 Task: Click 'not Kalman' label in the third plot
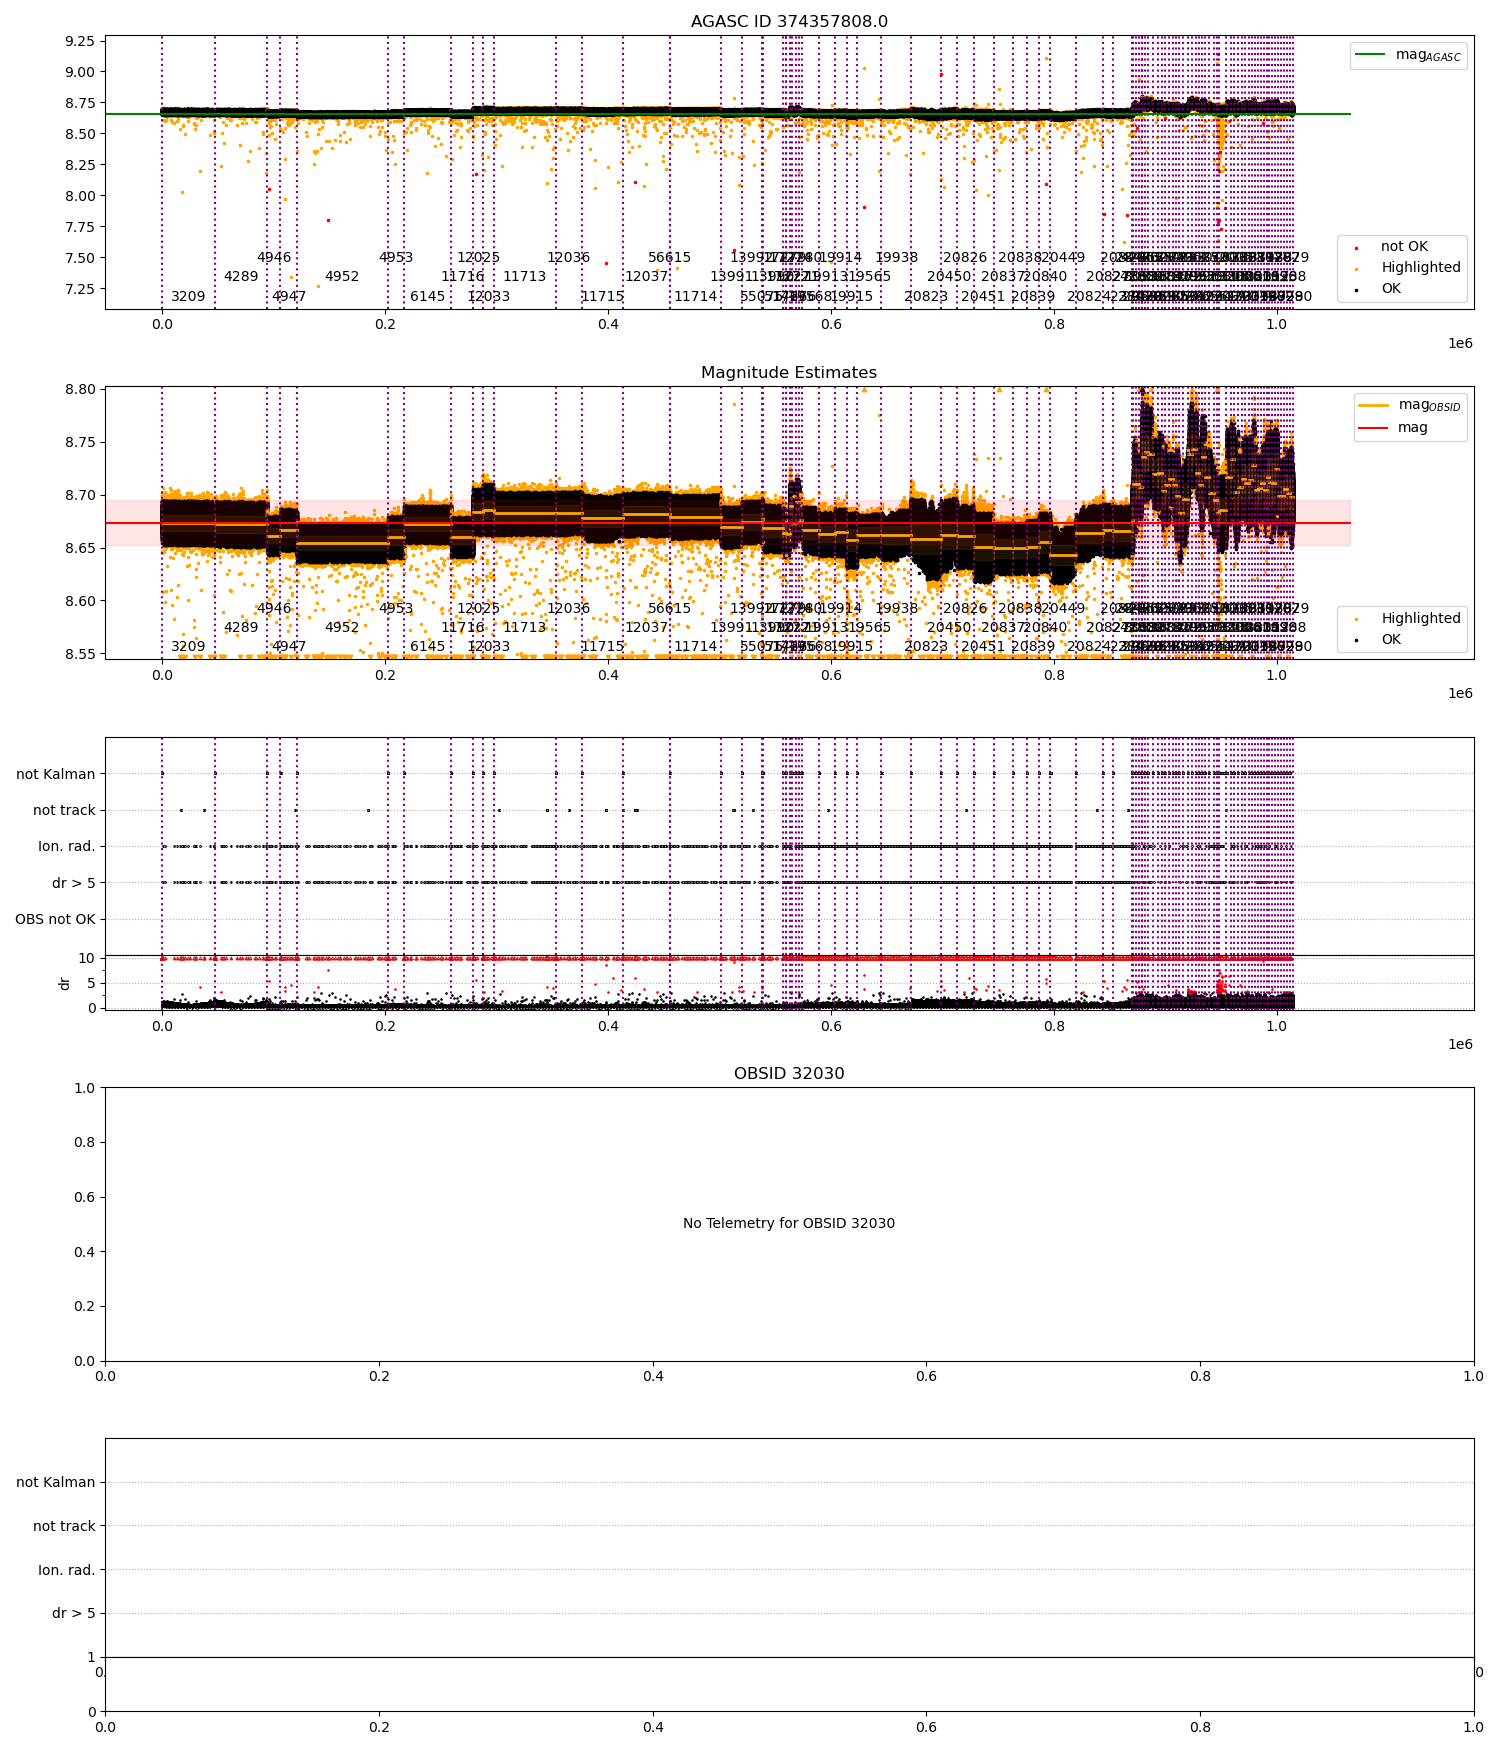coord(56,775)
